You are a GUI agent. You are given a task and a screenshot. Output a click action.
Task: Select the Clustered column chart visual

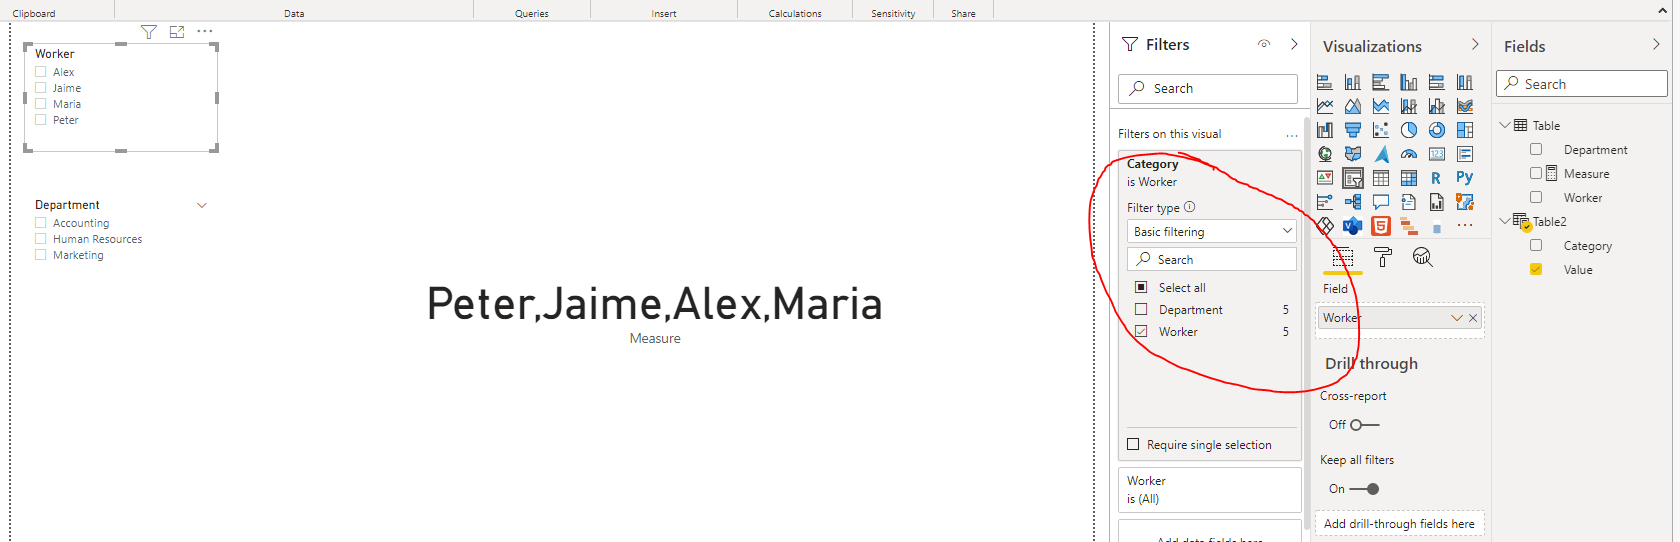pos(1409,82)
